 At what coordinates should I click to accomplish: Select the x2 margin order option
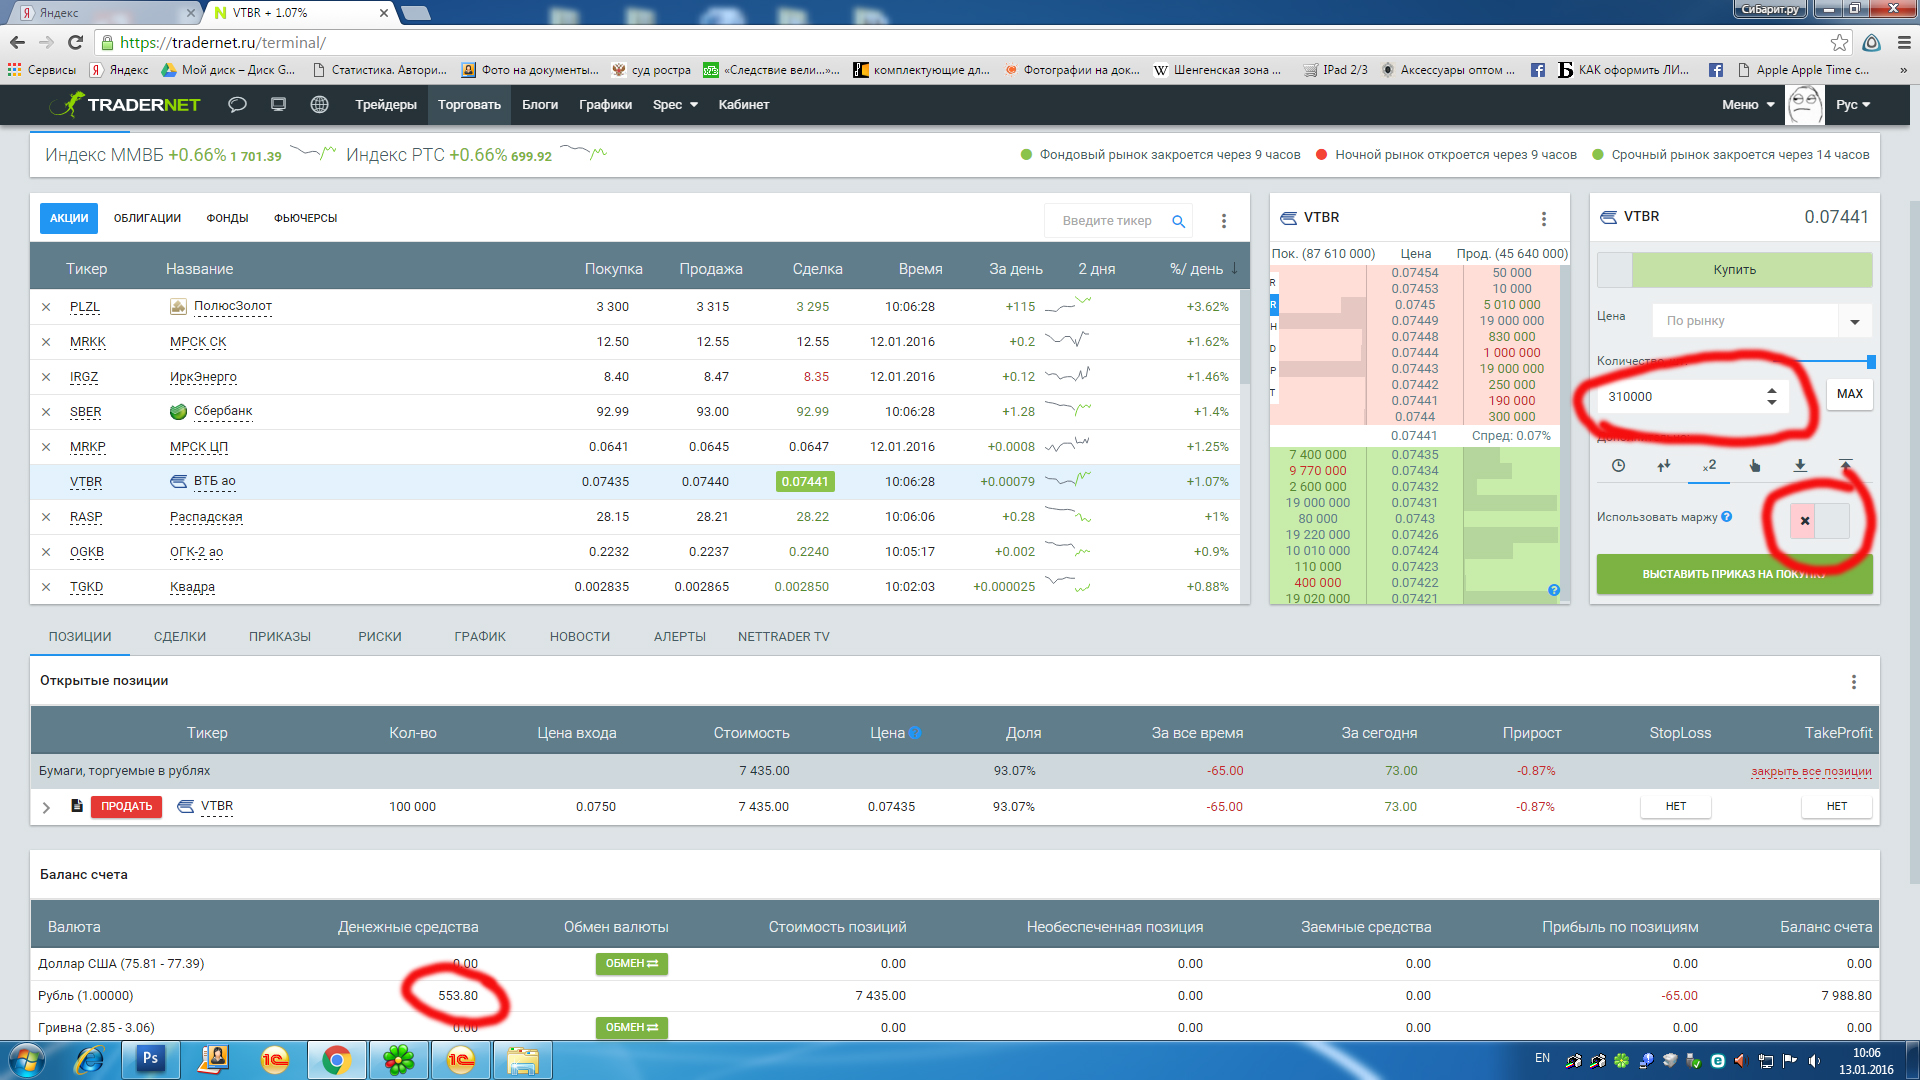point(1709,465)
